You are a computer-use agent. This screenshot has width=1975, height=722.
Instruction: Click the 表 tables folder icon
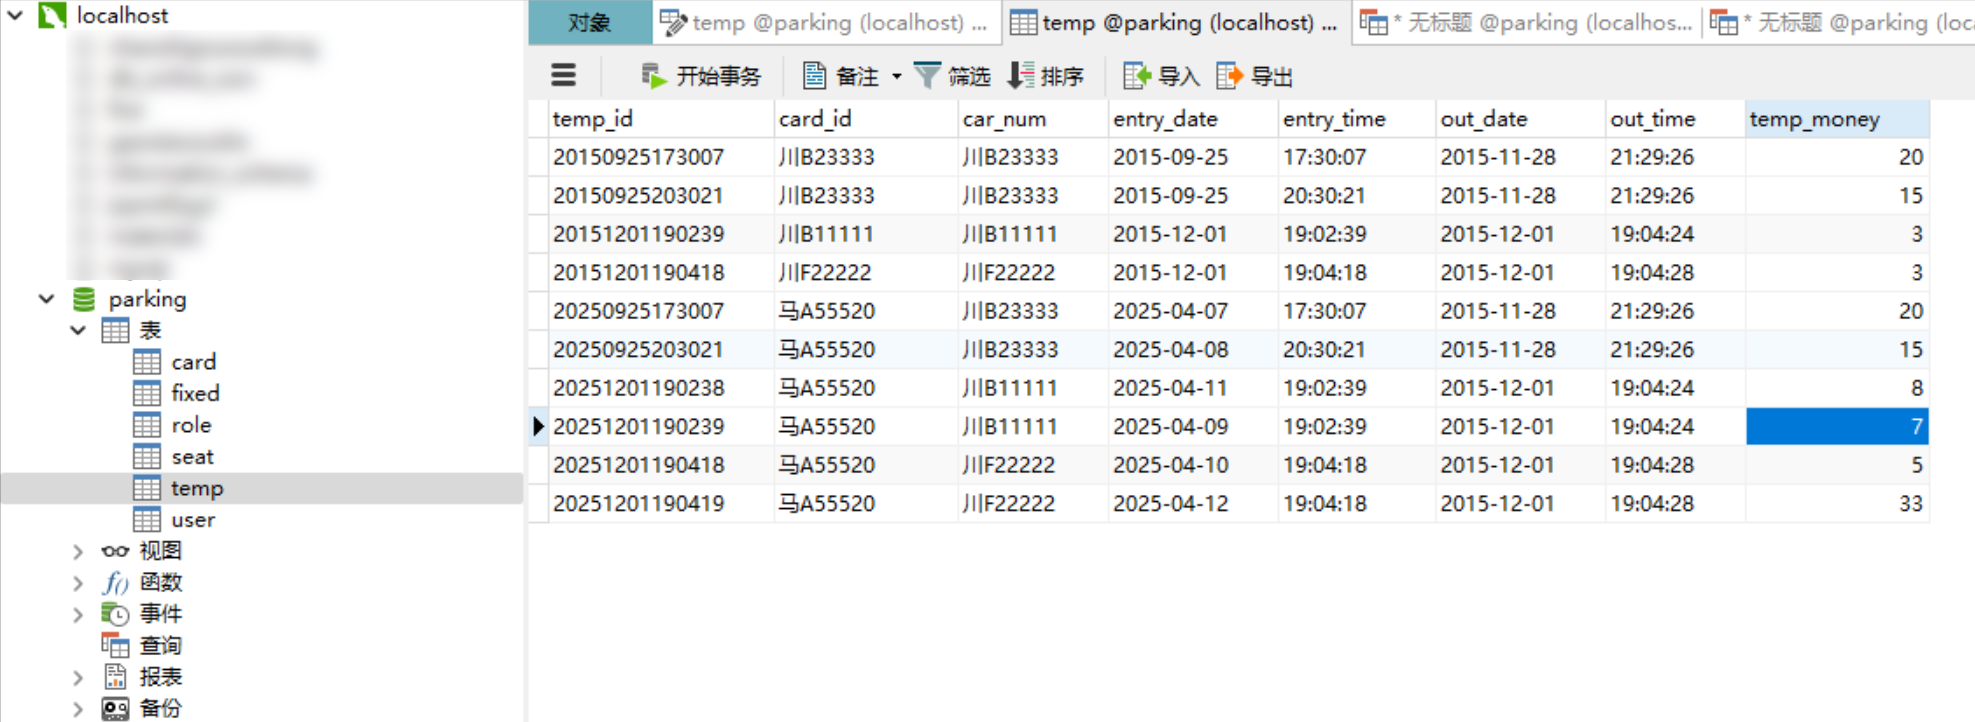pos(115,330)
